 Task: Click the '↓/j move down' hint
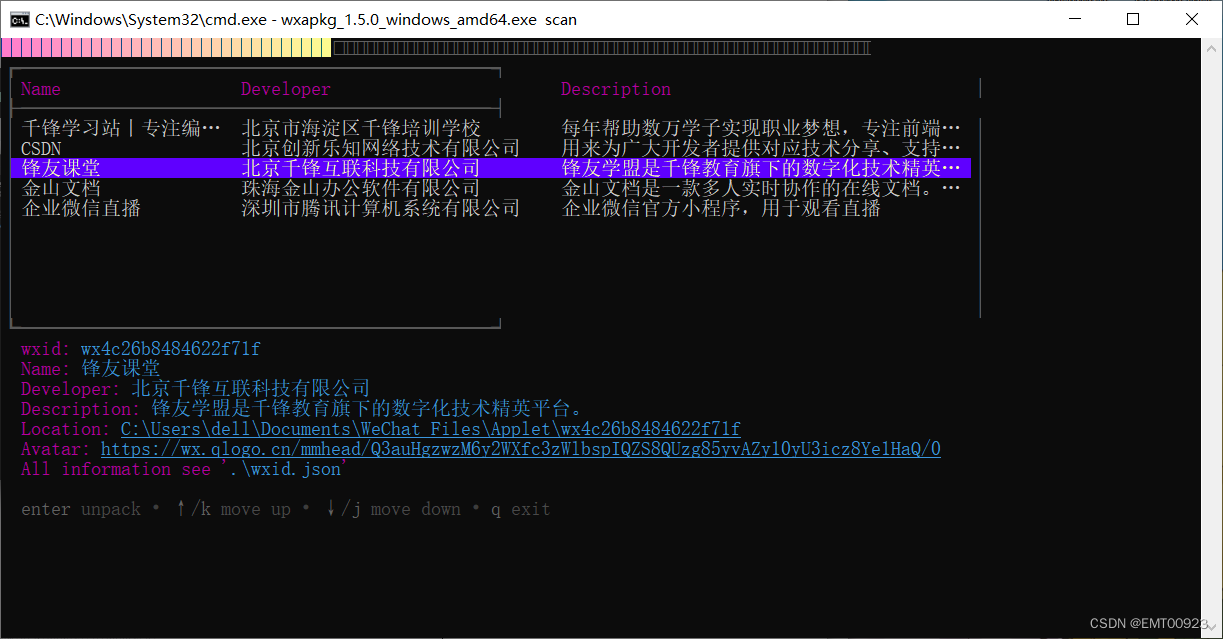tap(393, 509)
